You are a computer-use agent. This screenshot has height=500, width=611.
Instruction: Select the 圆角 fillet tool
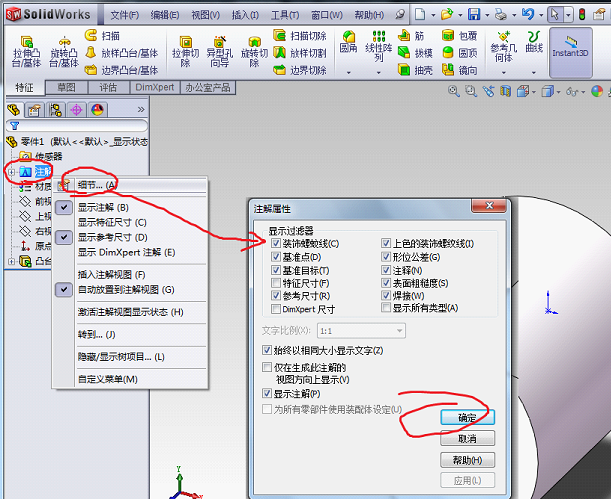tap(348, 42)
